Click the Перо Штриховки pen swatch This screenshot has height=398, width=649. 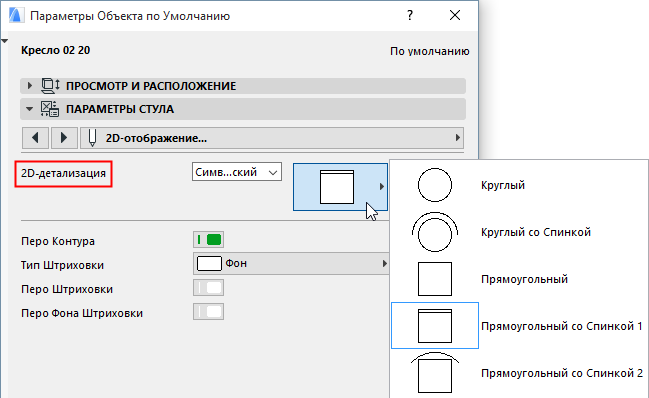pos(209,288)
